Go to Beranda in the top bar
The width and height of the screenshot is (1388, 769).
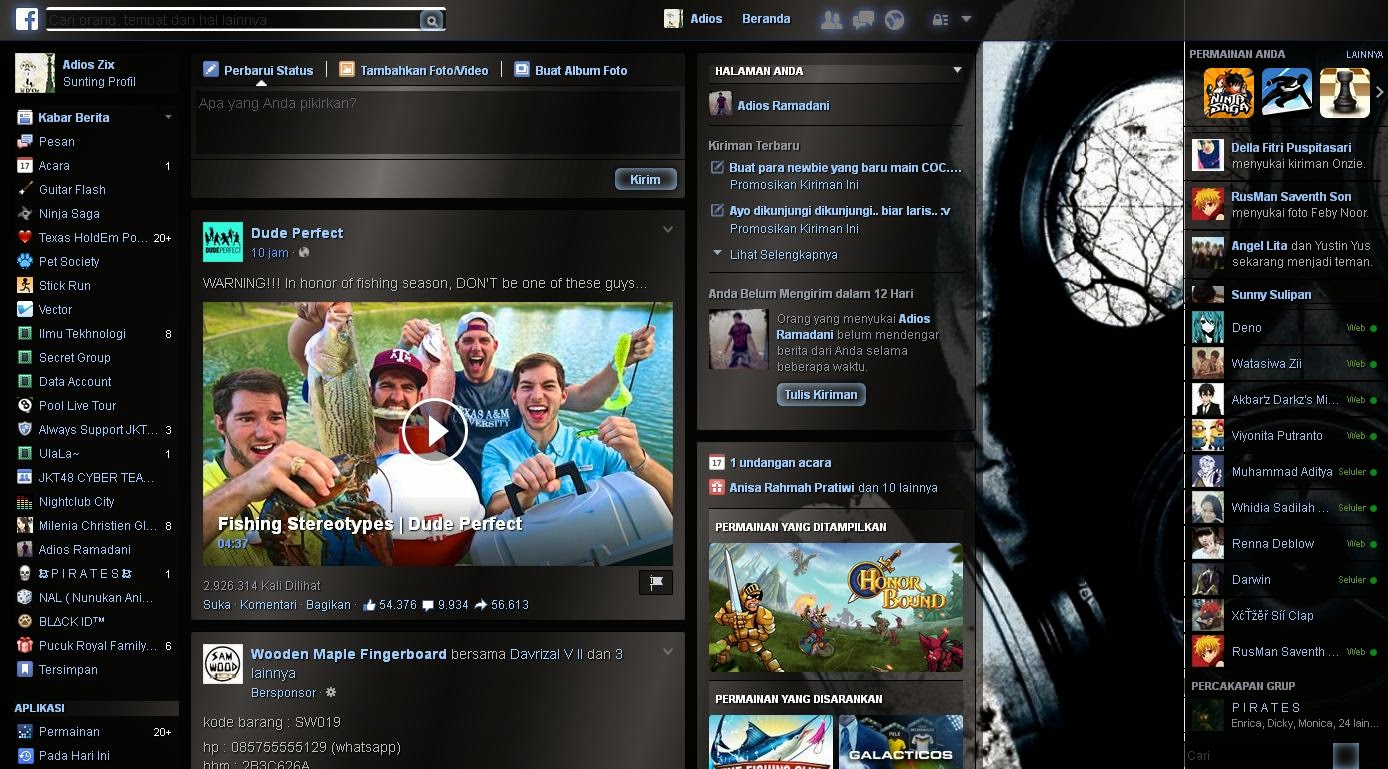[766, 19]
